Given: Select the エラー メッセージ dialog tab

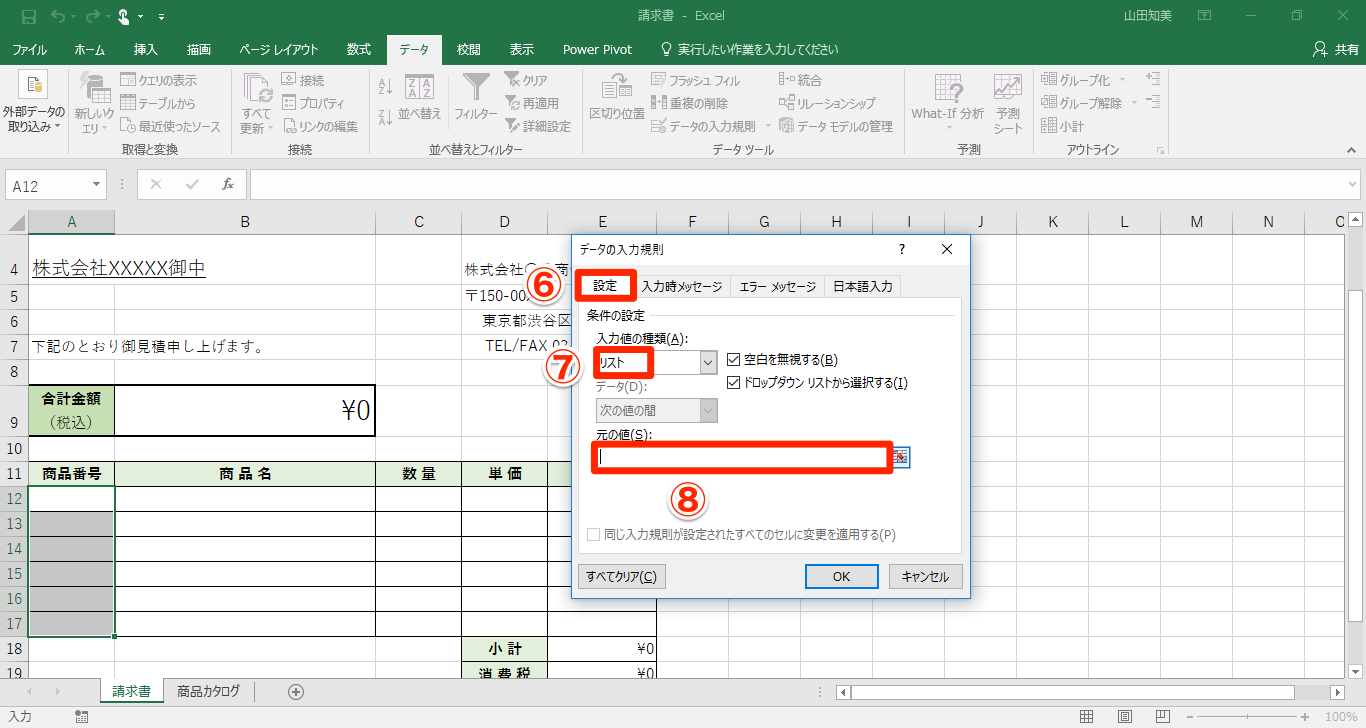Looking at the screenshot, I should [778, 286].
